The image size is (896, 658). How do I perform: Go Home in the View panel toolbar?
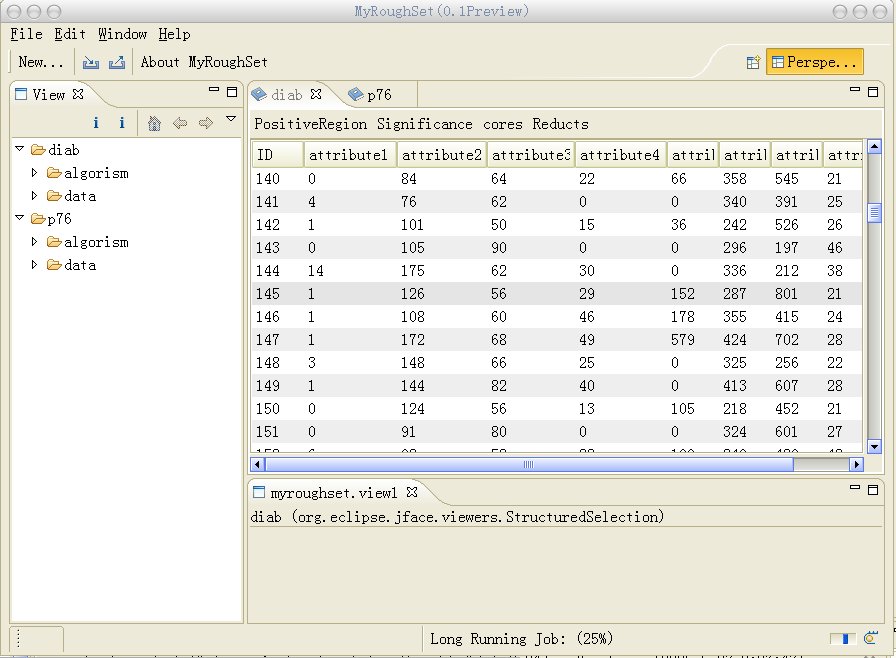point(154,123)
